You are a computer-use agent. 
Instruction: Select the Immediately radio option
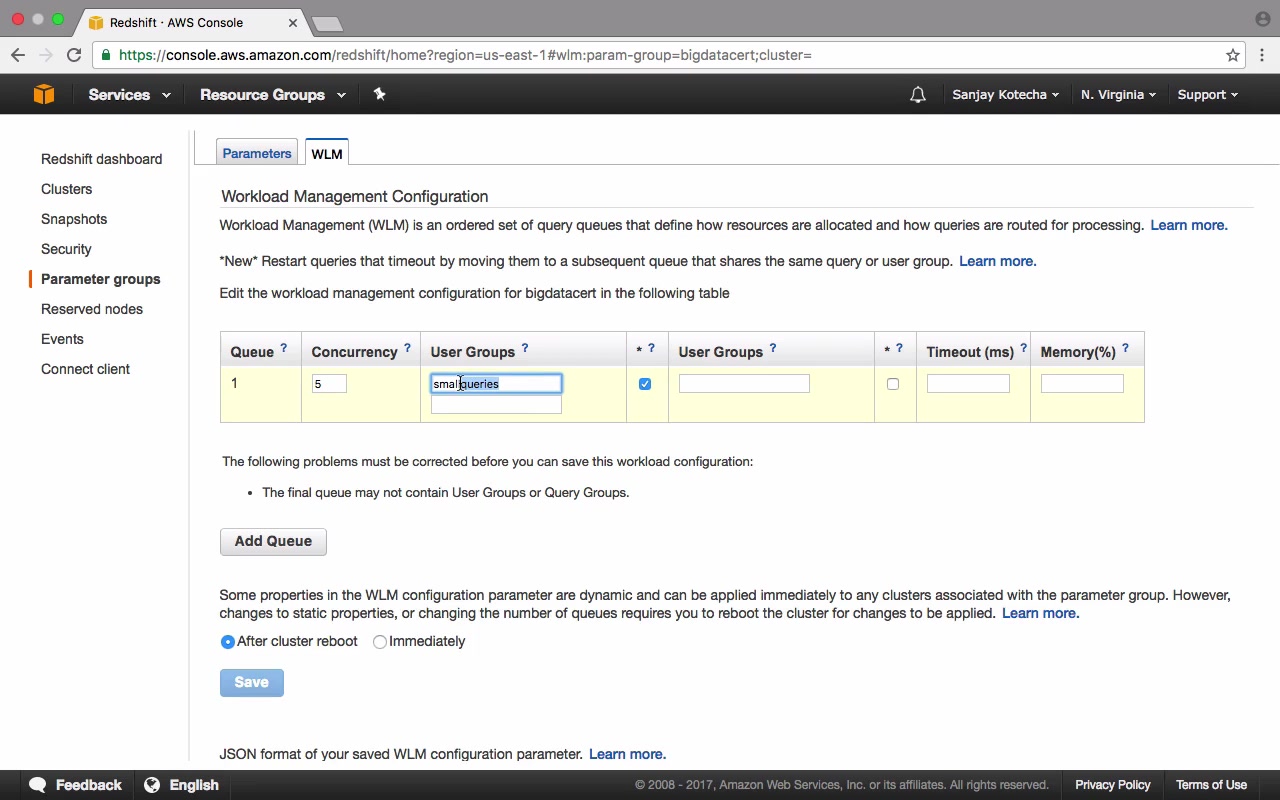(x=380, y=642)
